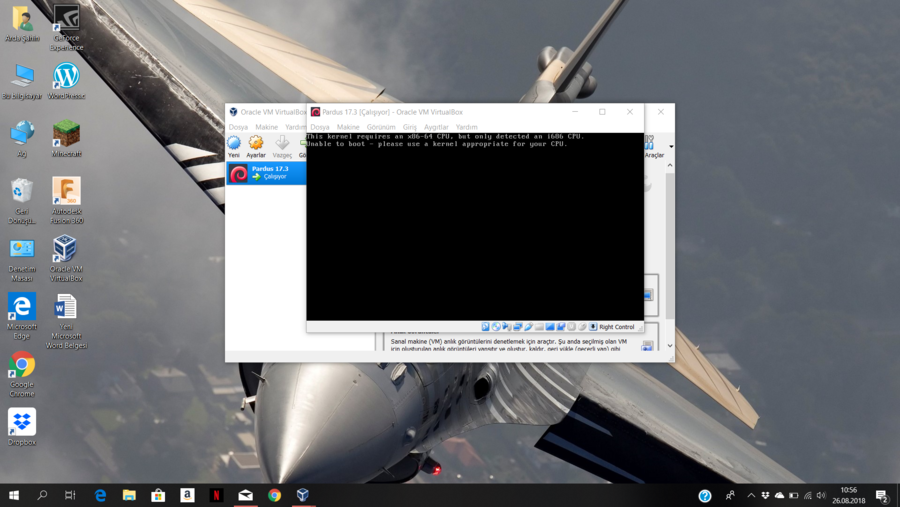Open Denetim Masası desktop icon

pos(22,260)
